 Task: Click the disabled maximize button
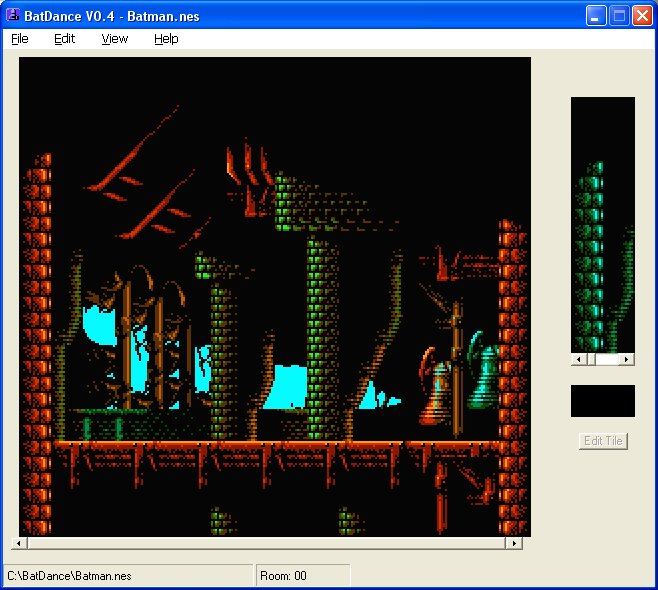619,16
